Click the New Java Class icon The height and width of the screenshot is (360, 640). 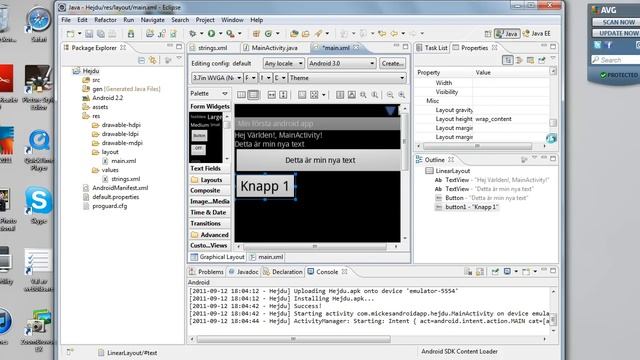point(268,33)
